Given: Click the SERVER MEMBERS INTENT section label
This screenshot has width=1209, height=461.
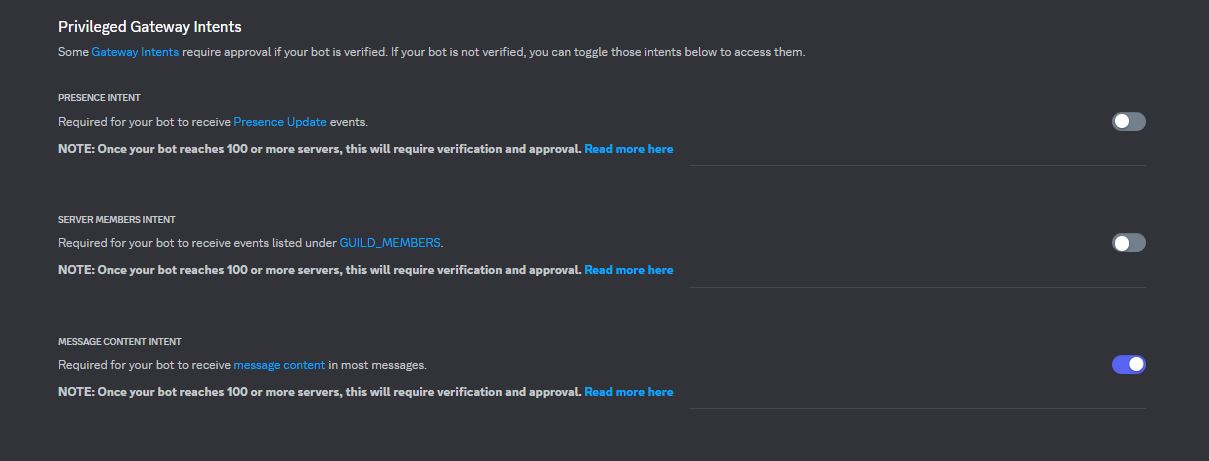Looking at the screenshot, I should (116, 220).
